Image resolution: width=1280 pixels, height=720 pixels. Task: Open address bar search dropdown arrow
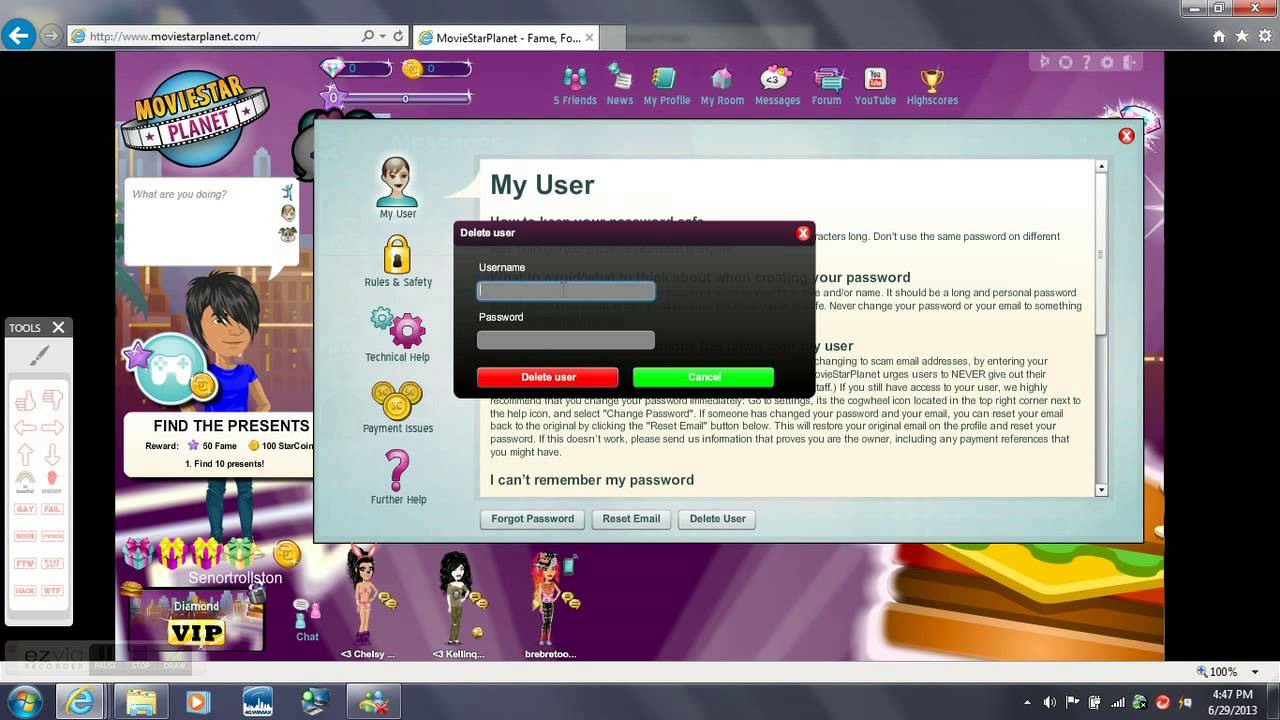click(x=382, y=36)
